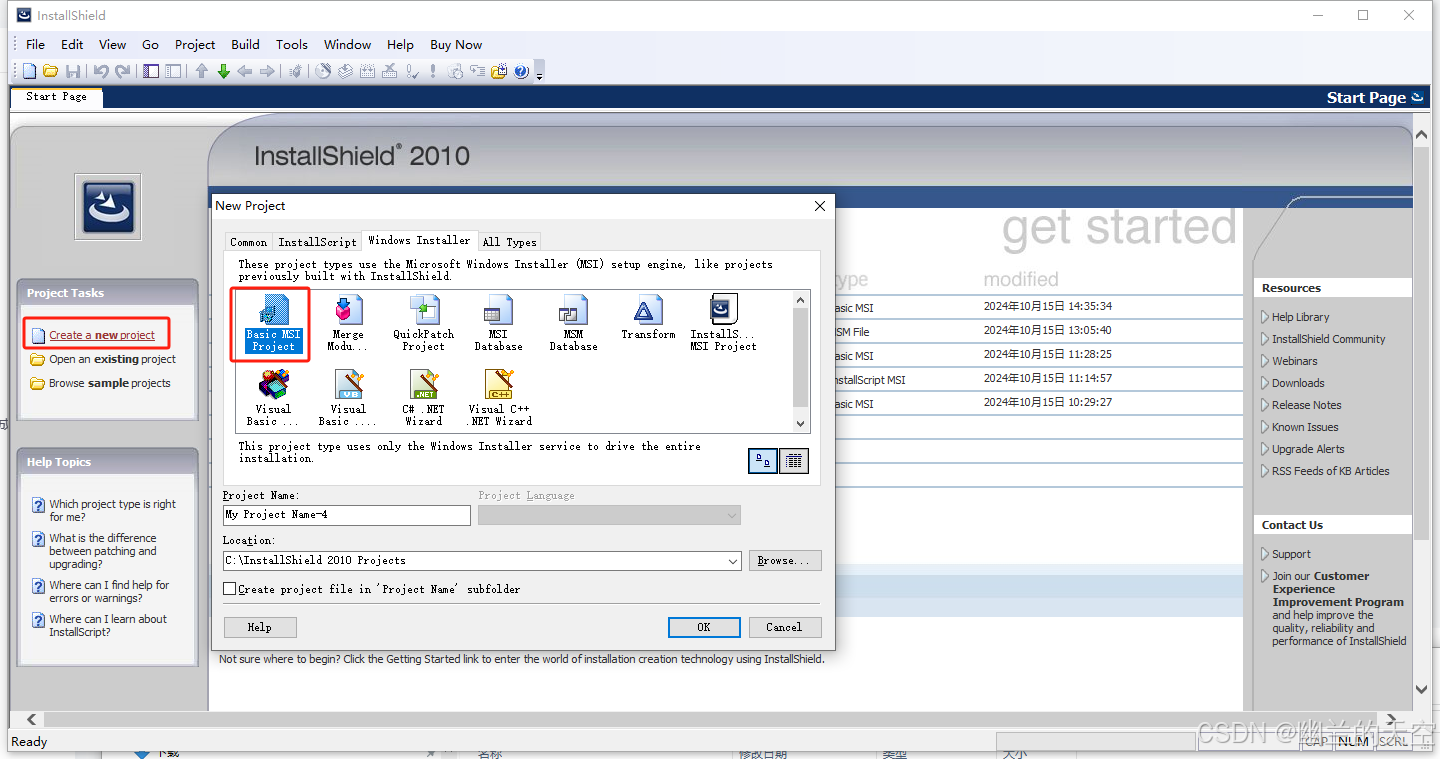Viewport: 1440px width, 759px height.
Task: Select the Visual Basic .NET Wizard icon
Action: coord(348,398)
